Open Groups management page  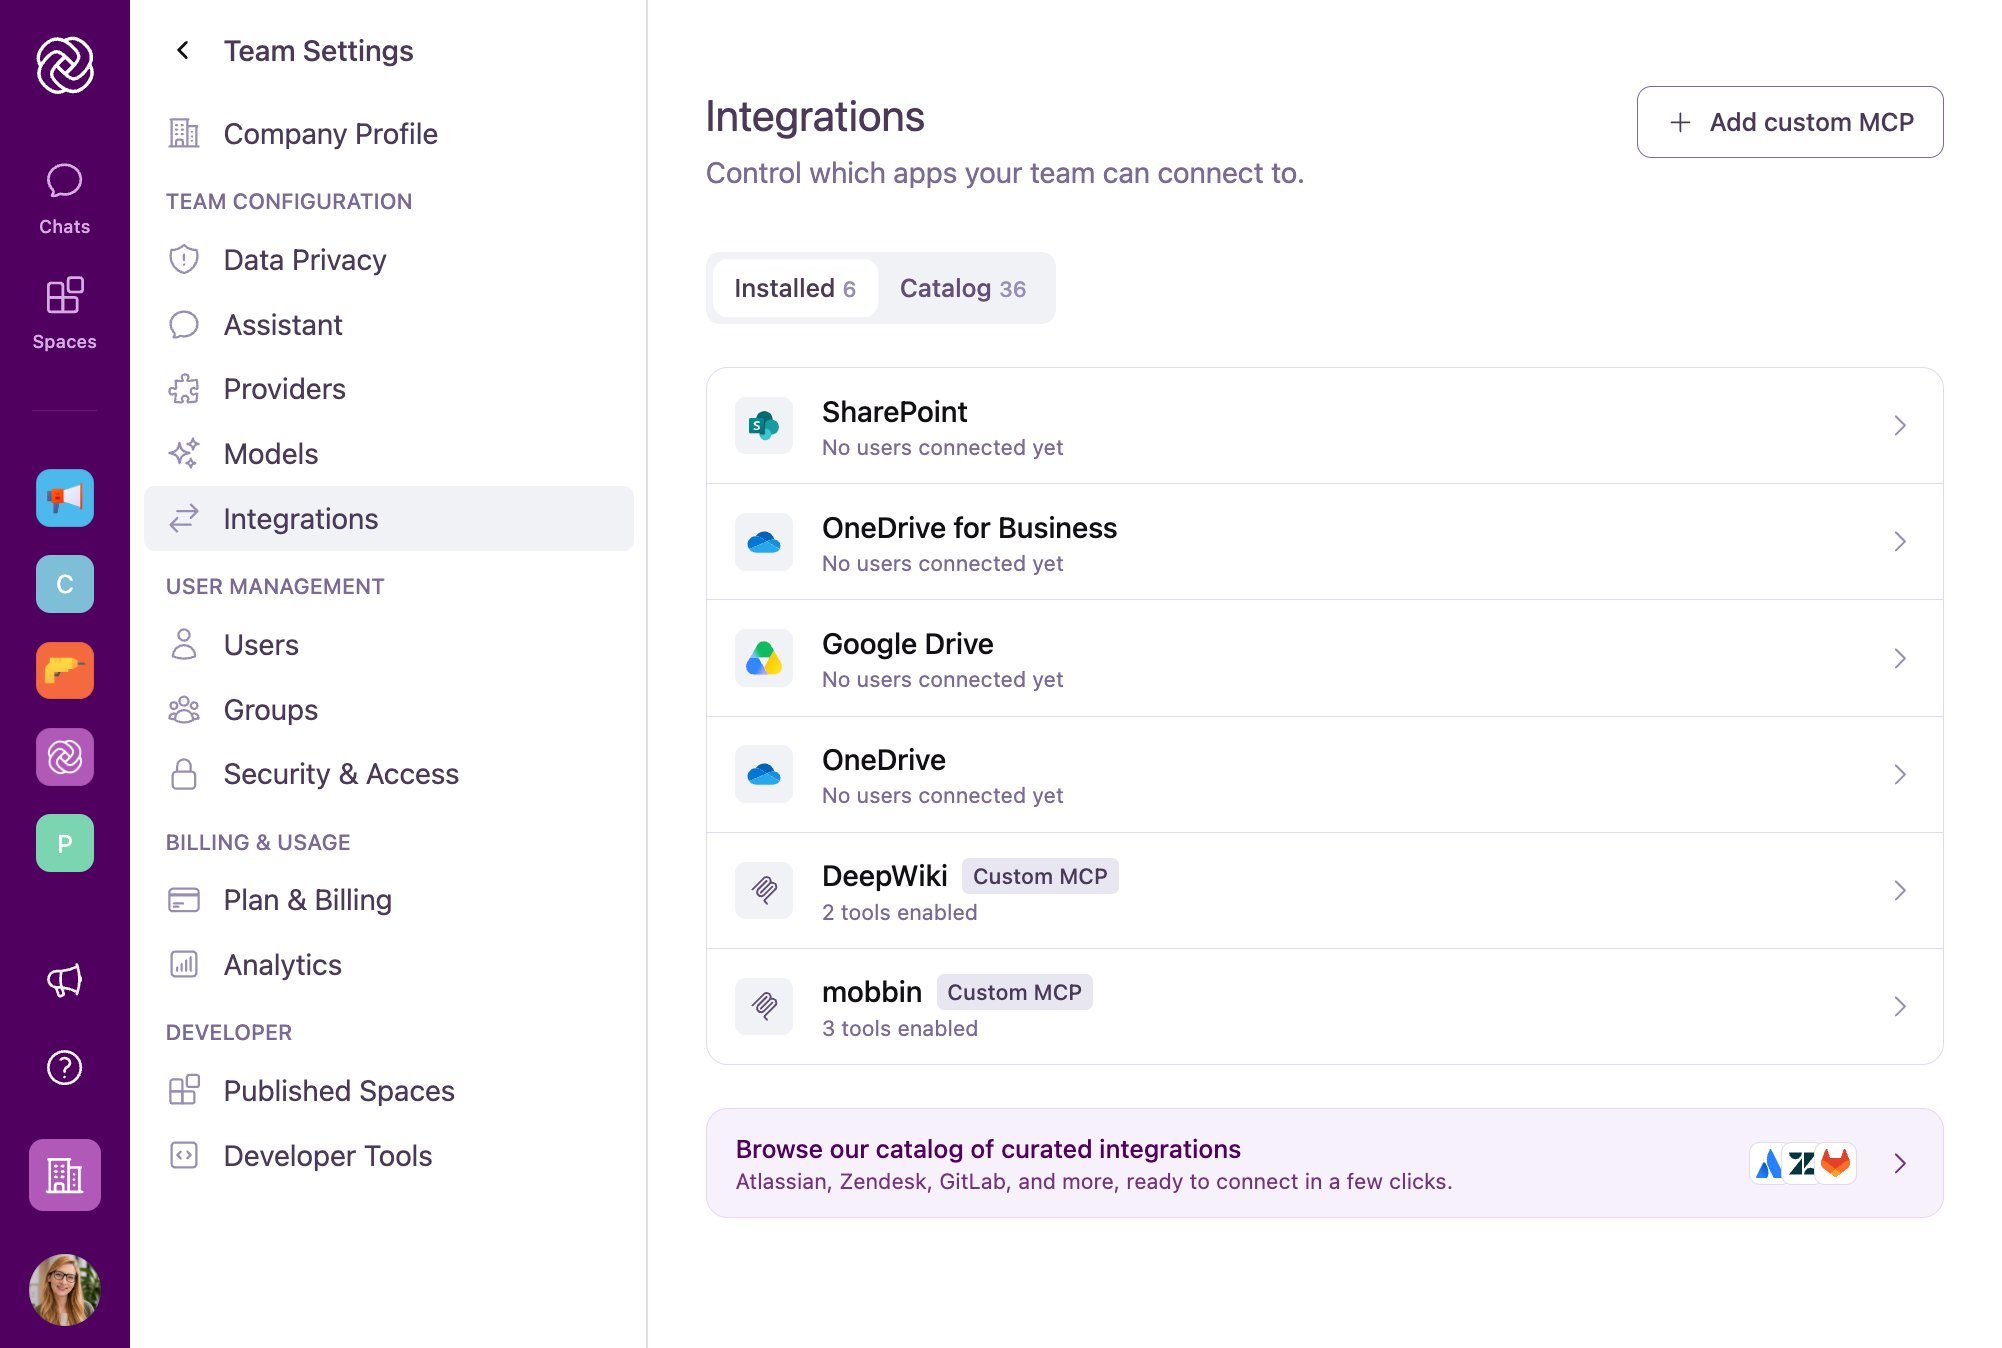pos(389,710)
